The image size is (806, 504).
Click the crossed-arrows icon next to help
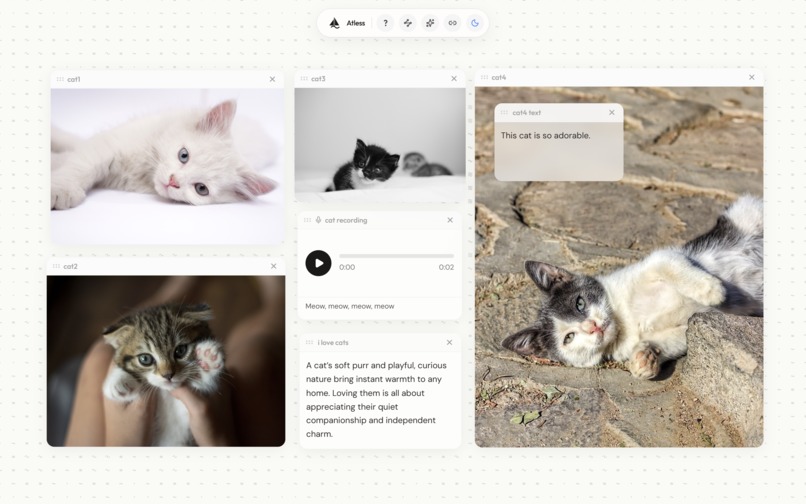coord(408,23)
